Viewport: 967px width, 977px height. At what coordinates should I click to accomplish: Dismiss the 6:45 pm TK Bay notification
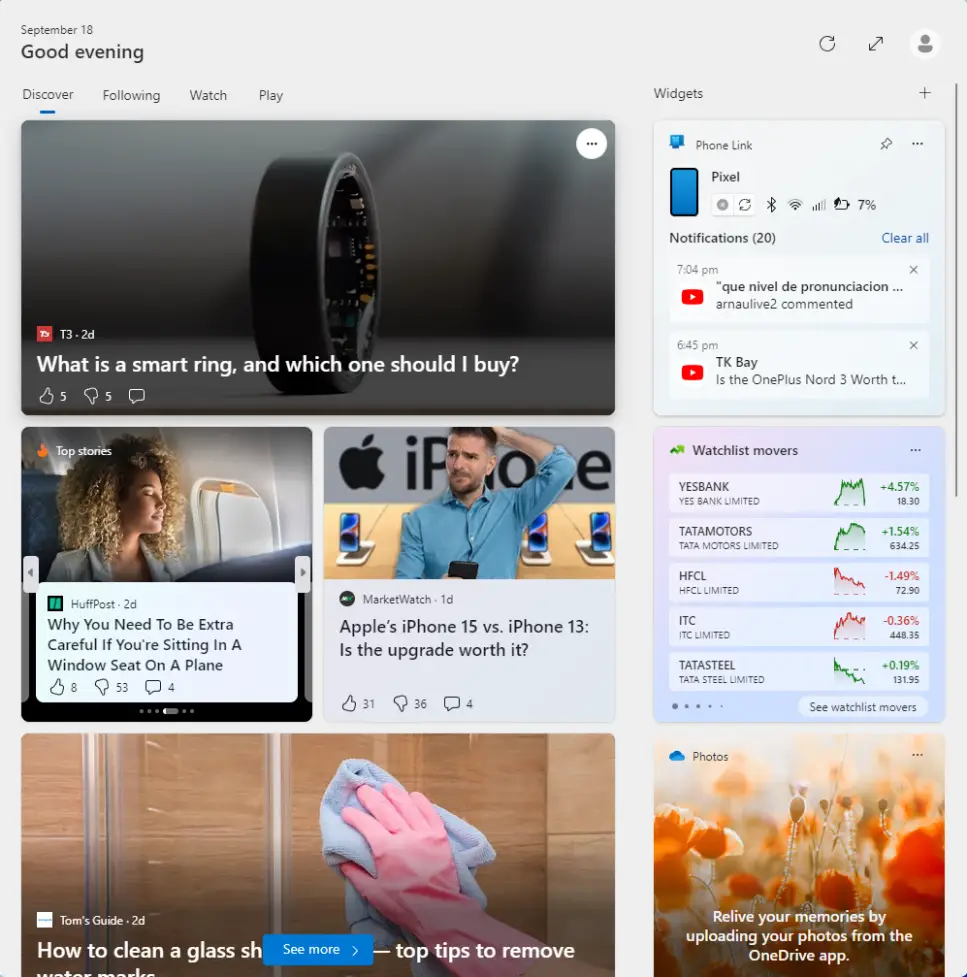click(x=913, y=345)
